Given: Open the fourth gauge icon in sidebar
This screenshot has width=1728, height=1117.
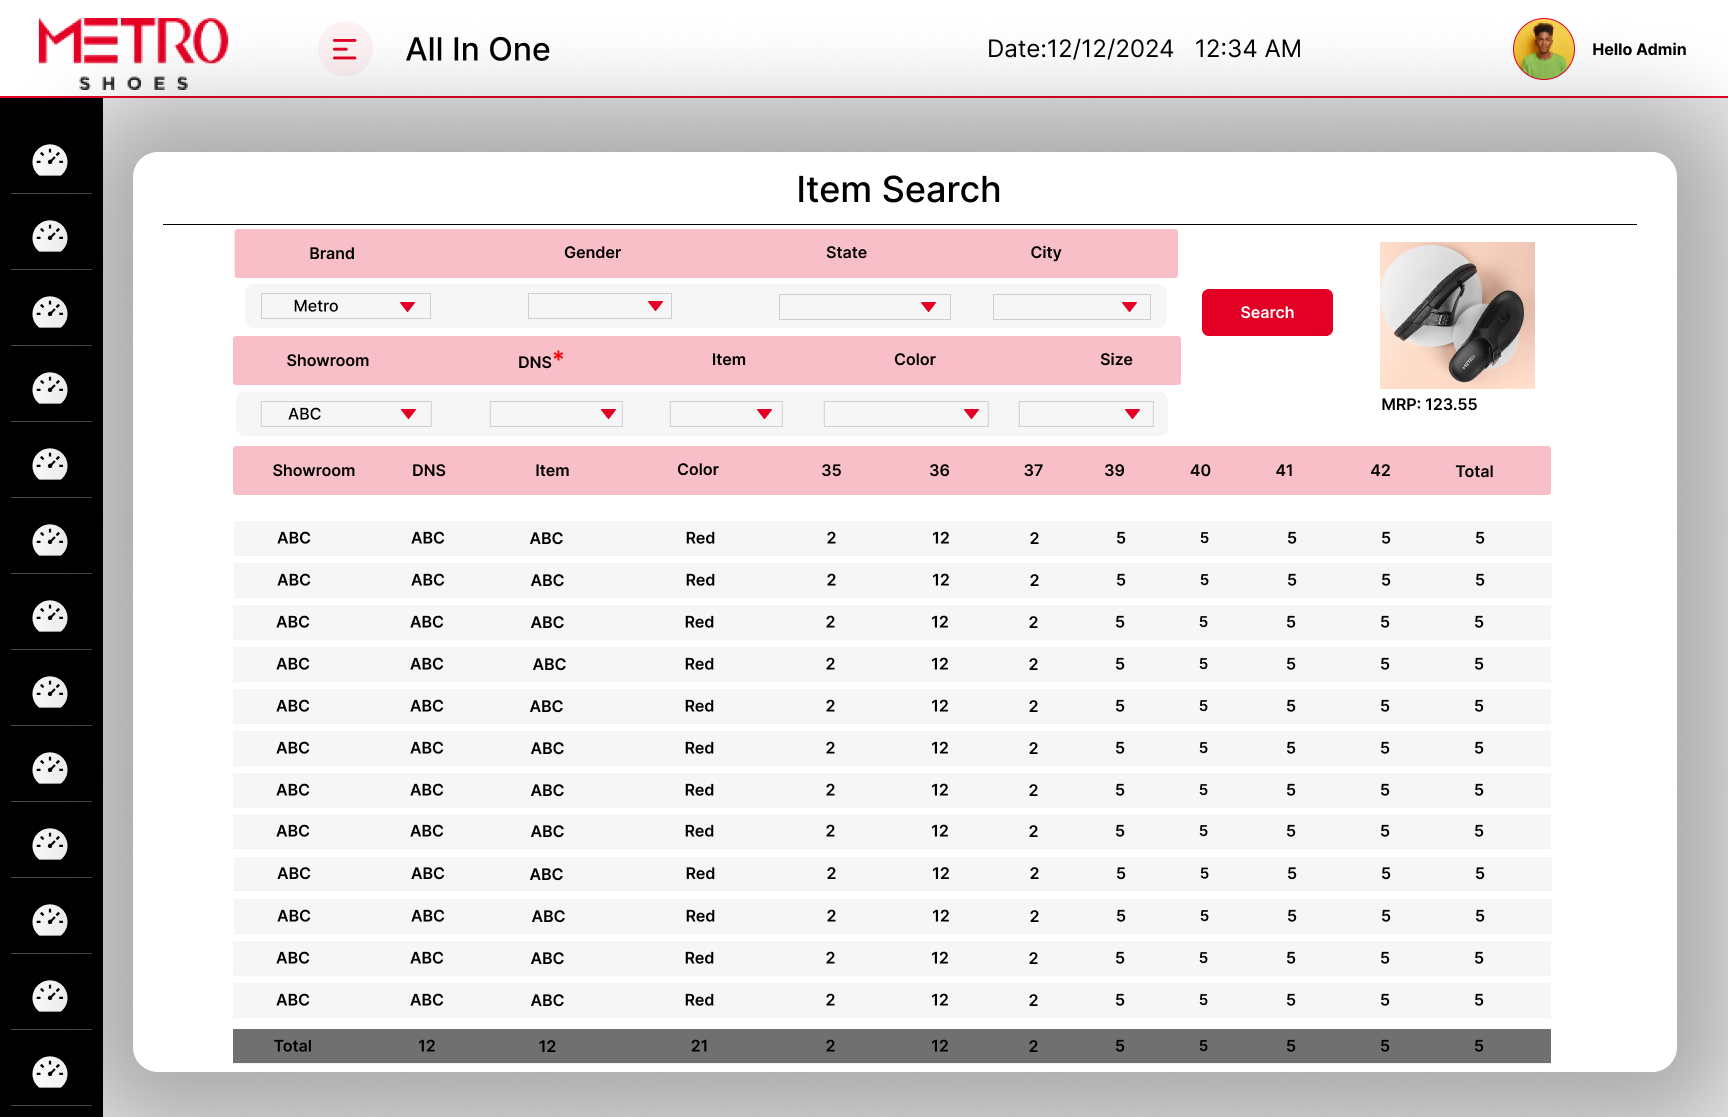Looking at the screenshot, I should pyautogui.click(x=50, y=388).
